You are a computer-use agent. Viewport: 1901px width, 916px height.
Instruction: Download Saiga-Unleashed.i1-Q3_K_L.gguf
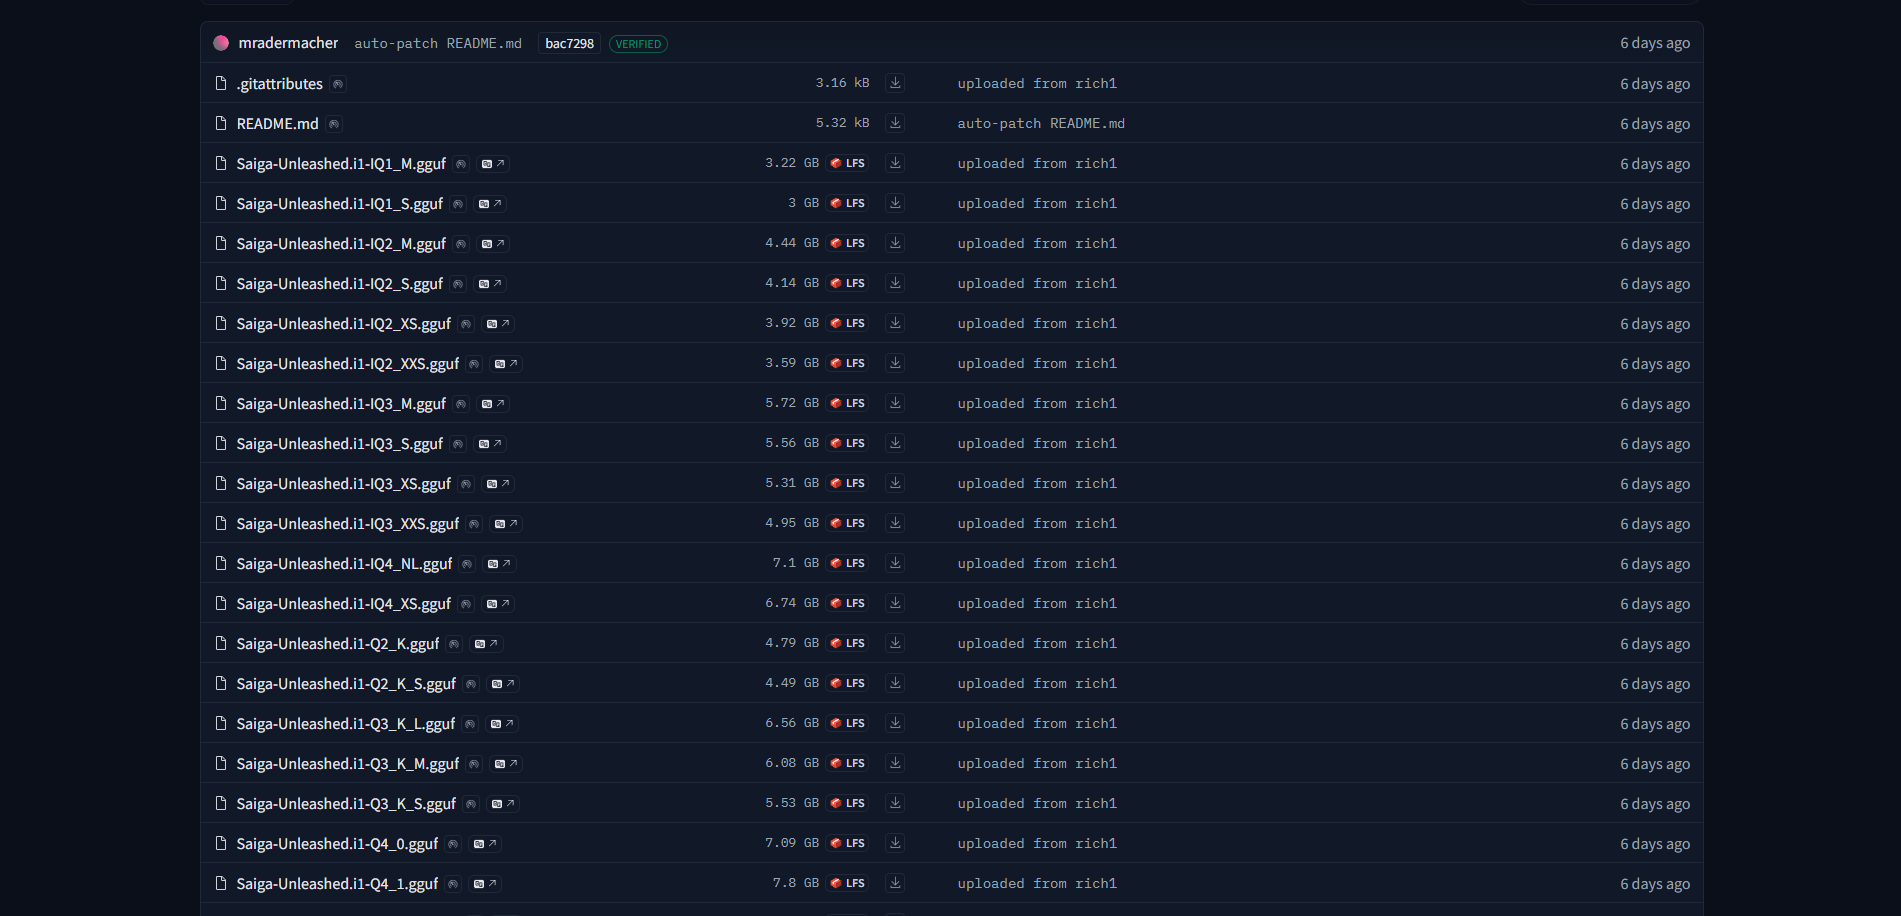pos(895,723)
